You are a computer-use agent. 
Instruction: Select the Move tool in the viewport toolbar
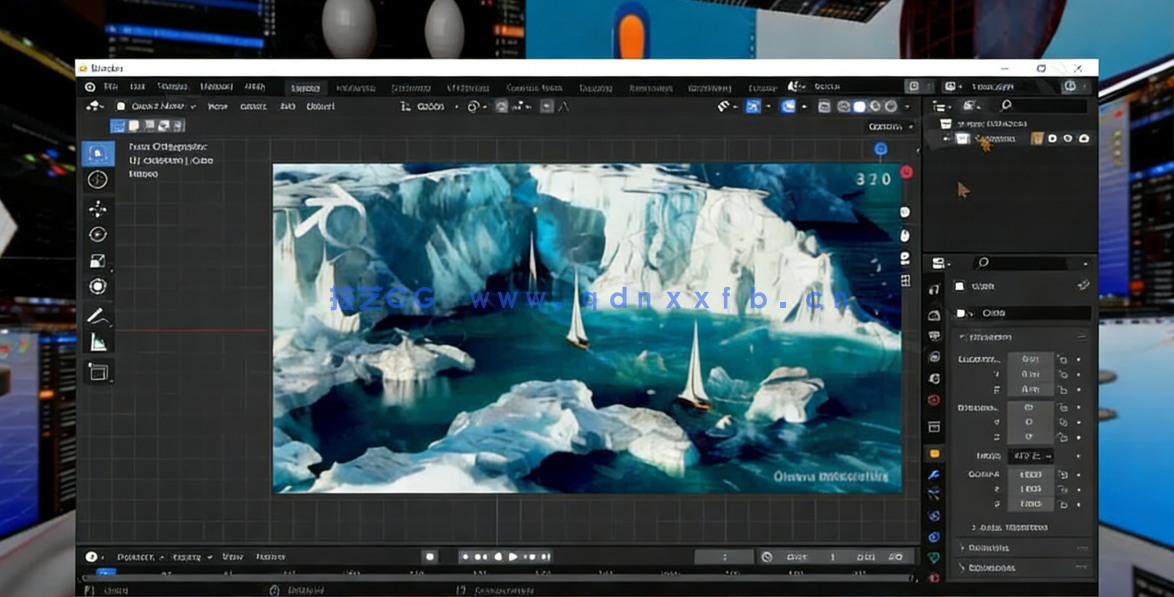tap(100, 209)
